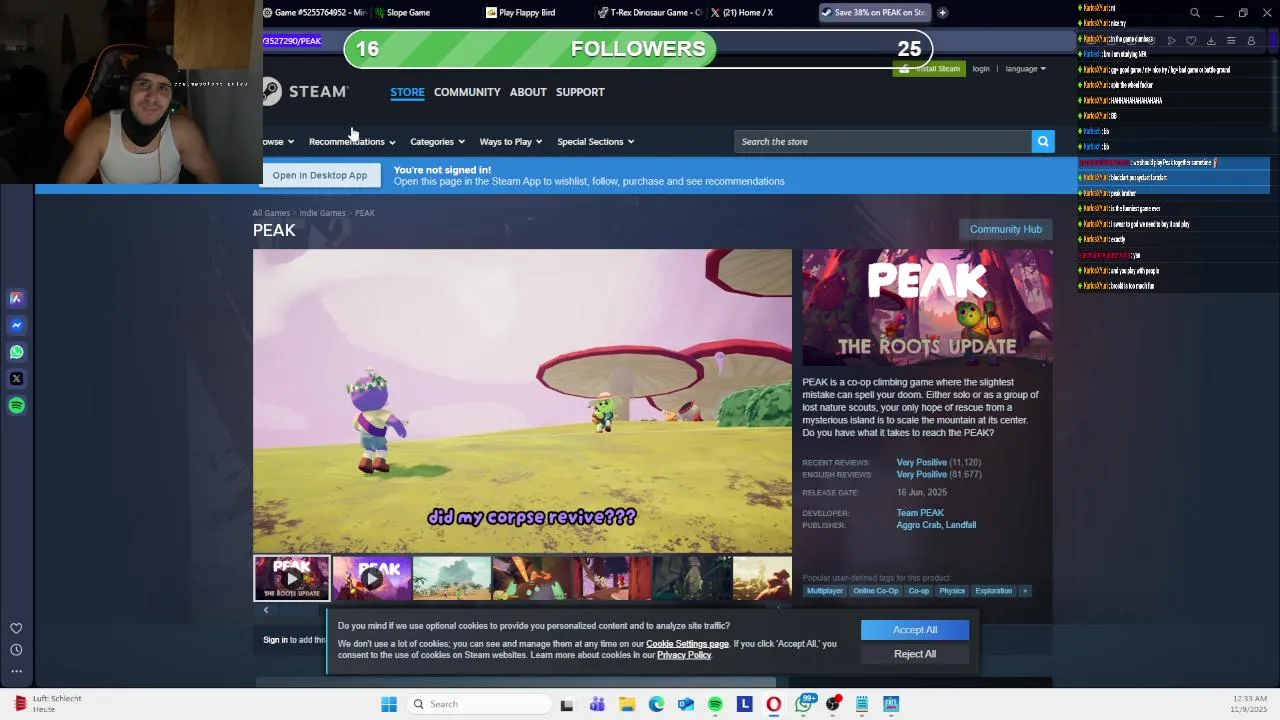Screen dimensions: 1280x720
Task: Open the browser downloads icon
Action: (1211, 41)
